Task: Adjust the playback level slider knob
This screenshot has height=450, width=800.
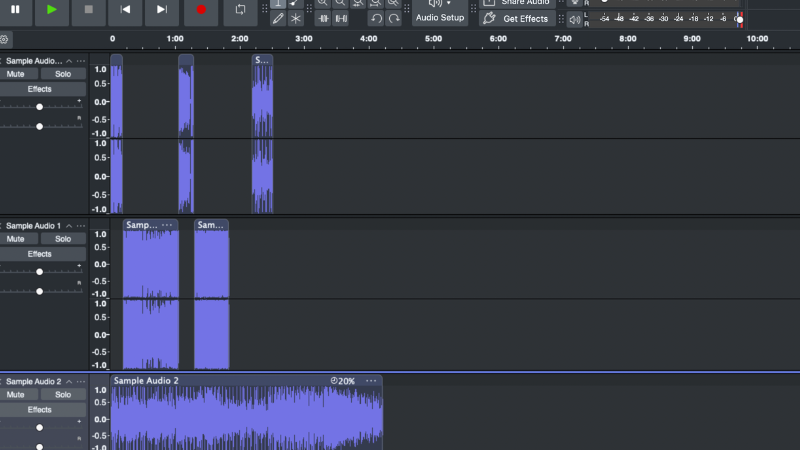Action: pyautogui.click(x=739, y=19)
